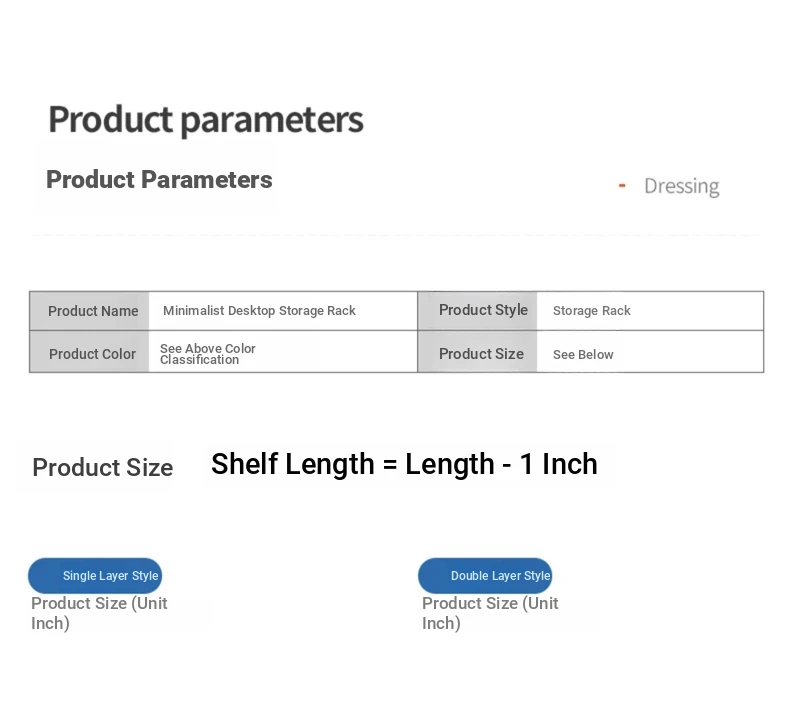The height and width of the screenshot is (702, 790).
Task: Select the bold 'Product Parameters' subheading
Action: pos(159,180)
